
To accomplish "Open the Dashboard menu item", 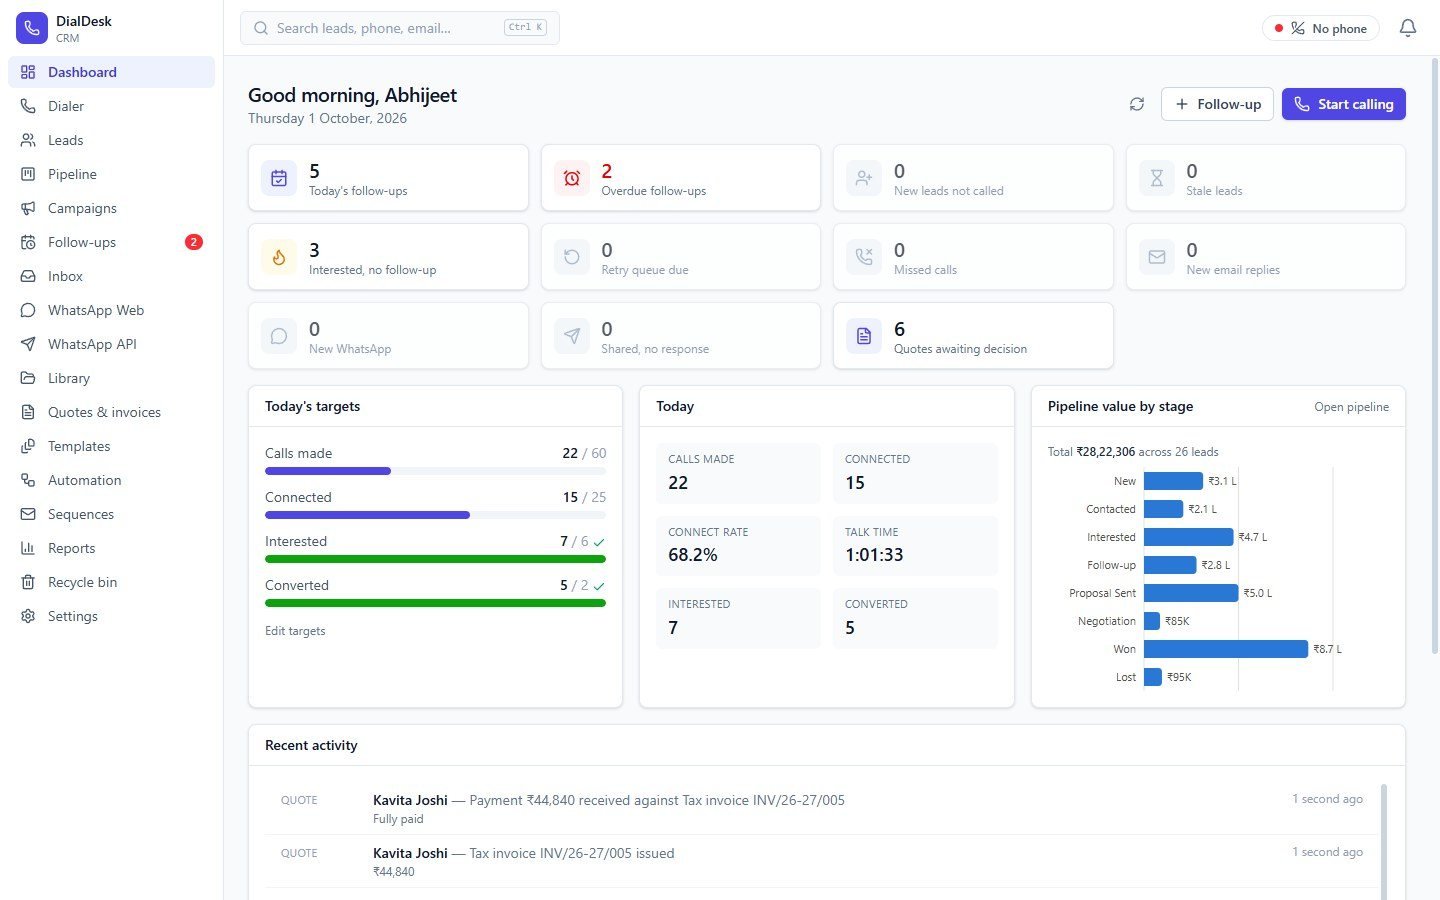I will point(111,72).
